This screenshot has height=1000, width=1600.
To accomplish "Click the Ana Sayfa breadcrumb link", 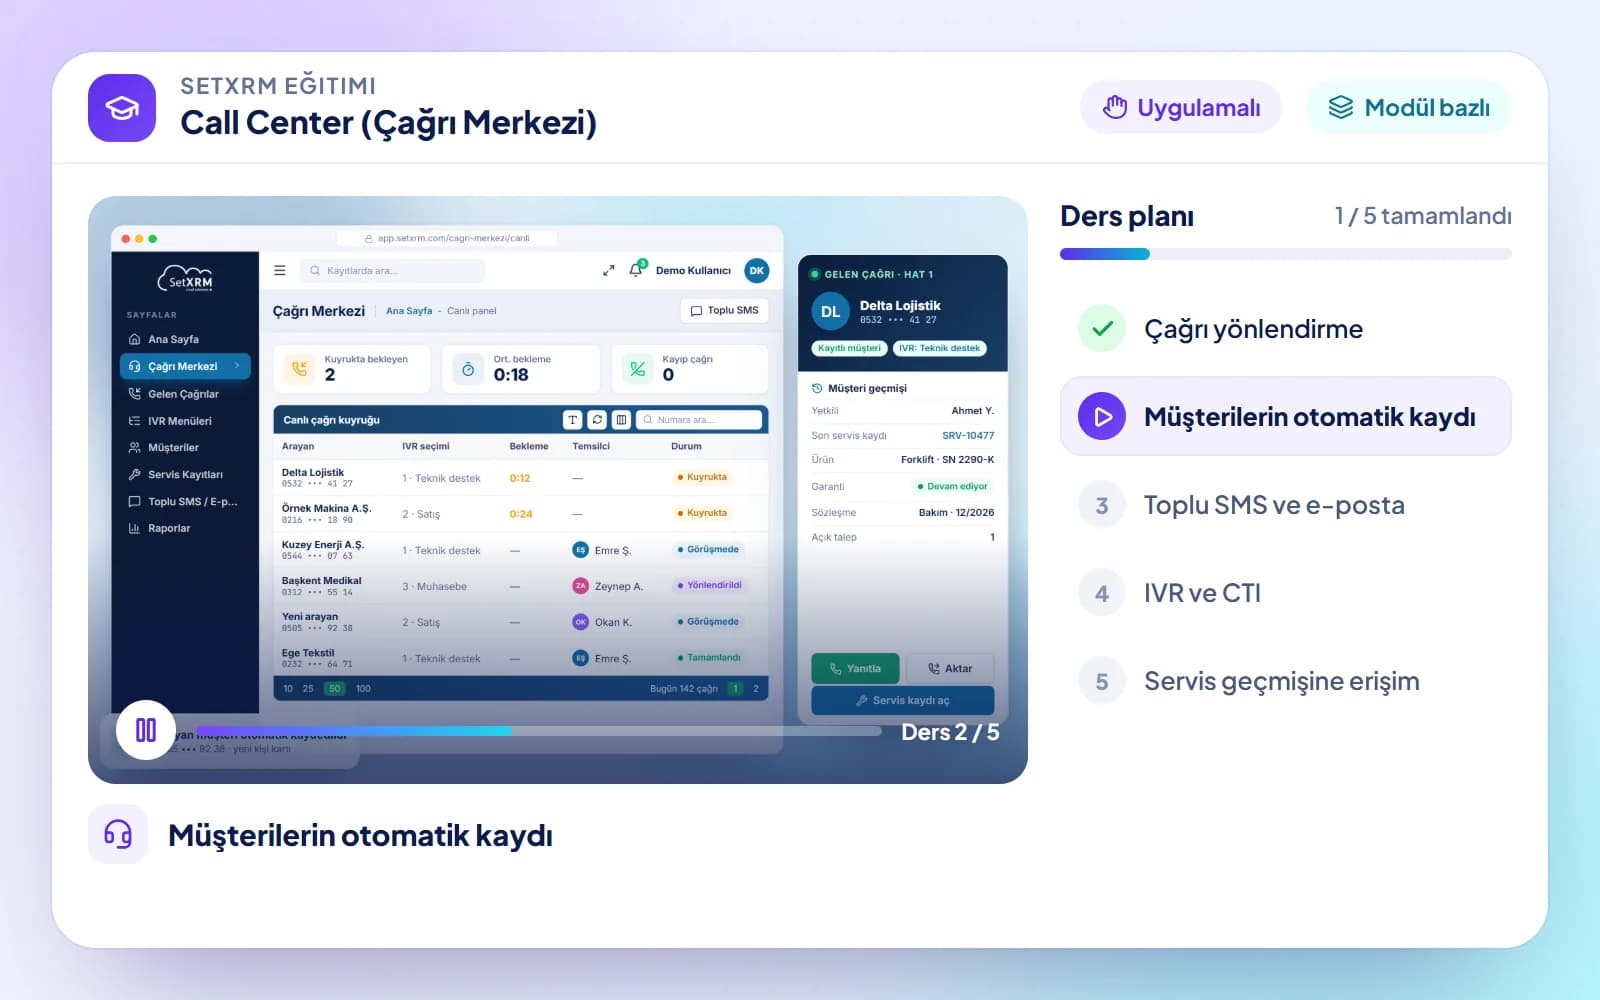I will point(409,311).
